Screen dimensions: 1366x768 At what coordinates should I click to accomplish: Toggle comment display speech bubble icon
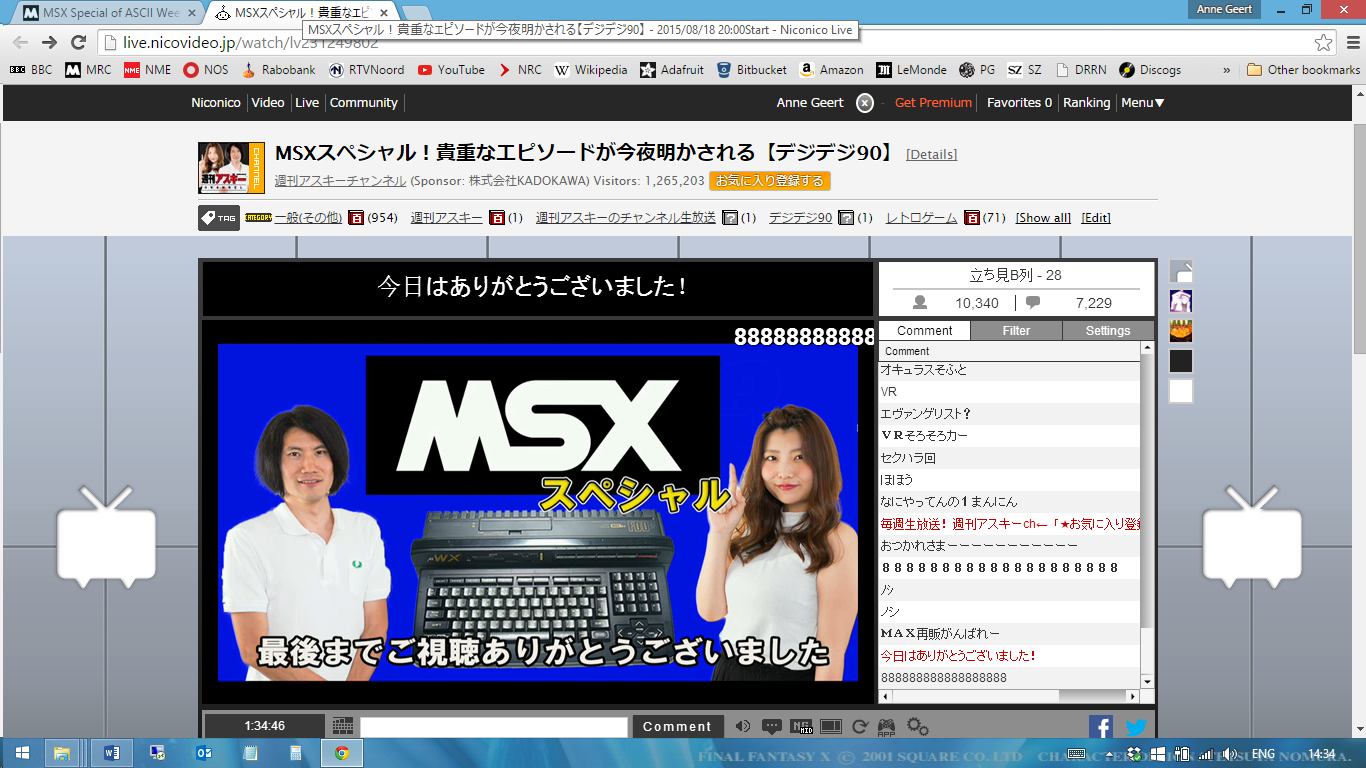click(772, 727)
